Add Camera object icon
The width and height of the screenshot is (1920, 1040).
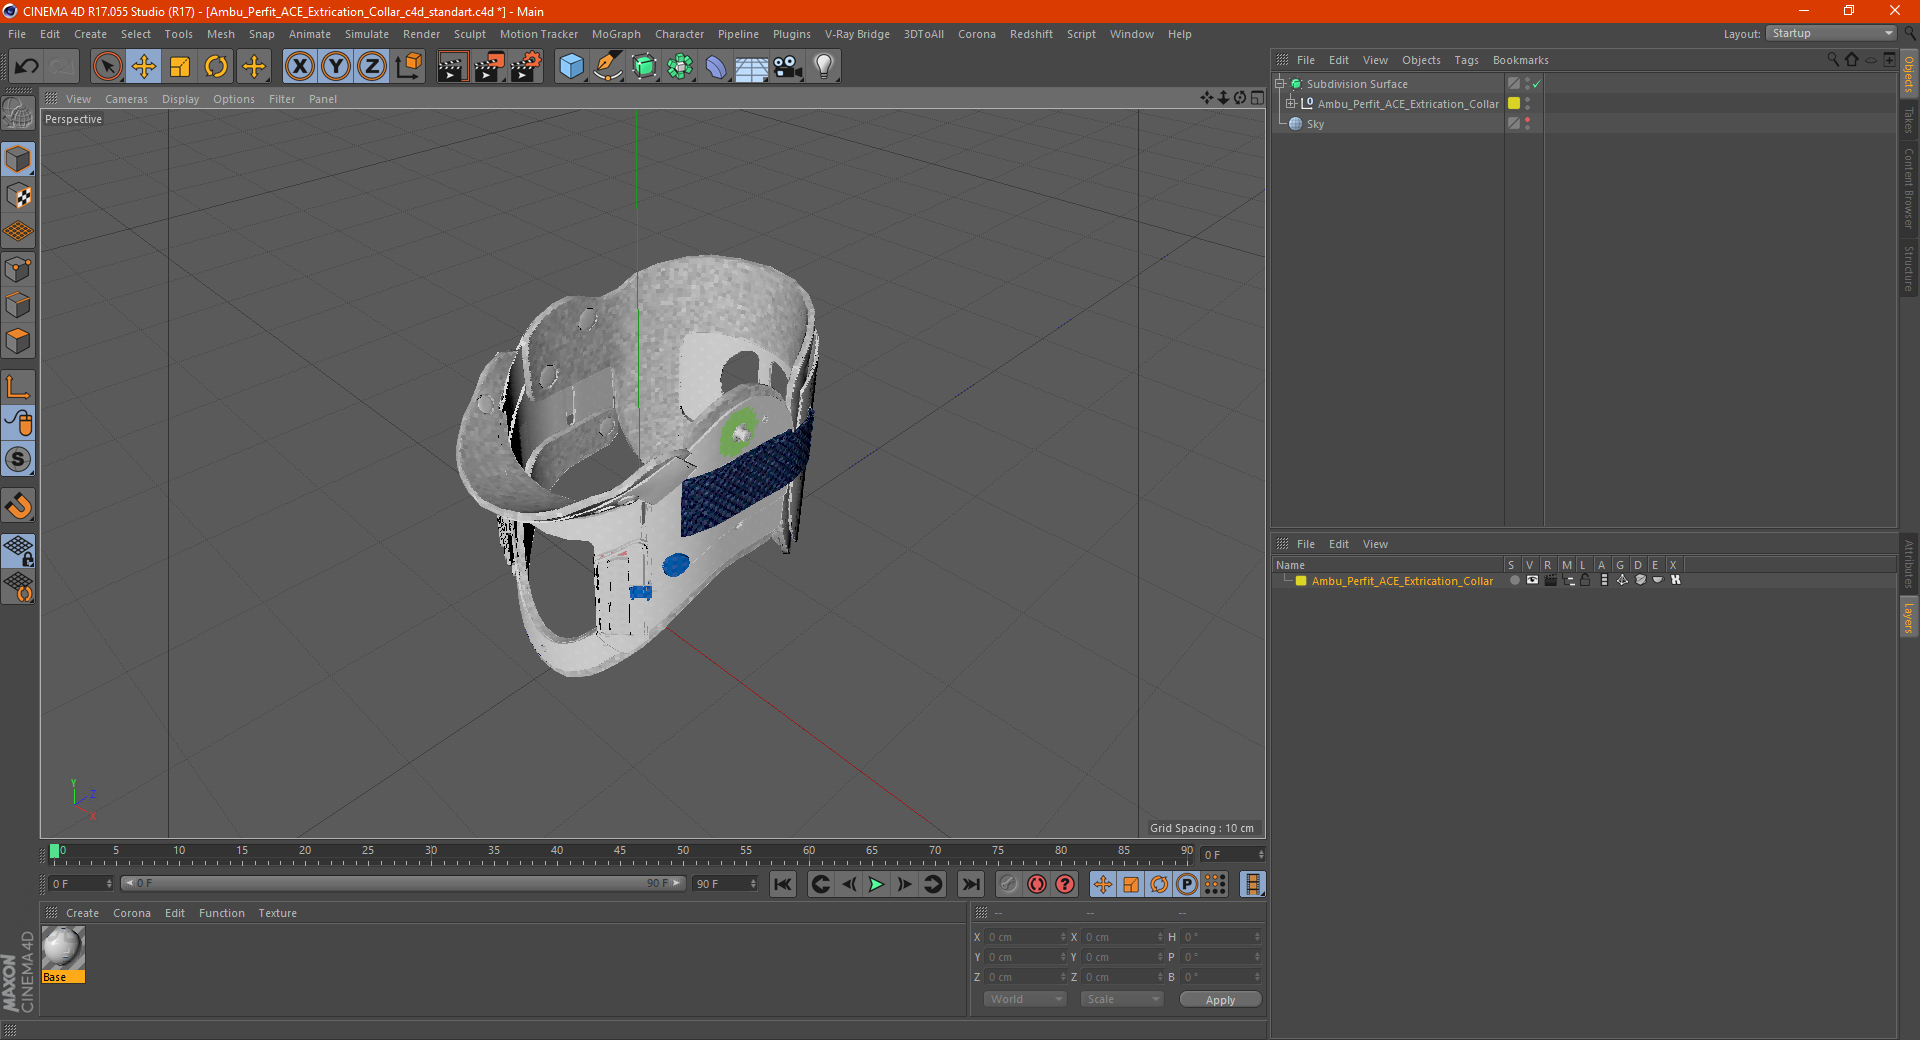[x=788, y=67]
